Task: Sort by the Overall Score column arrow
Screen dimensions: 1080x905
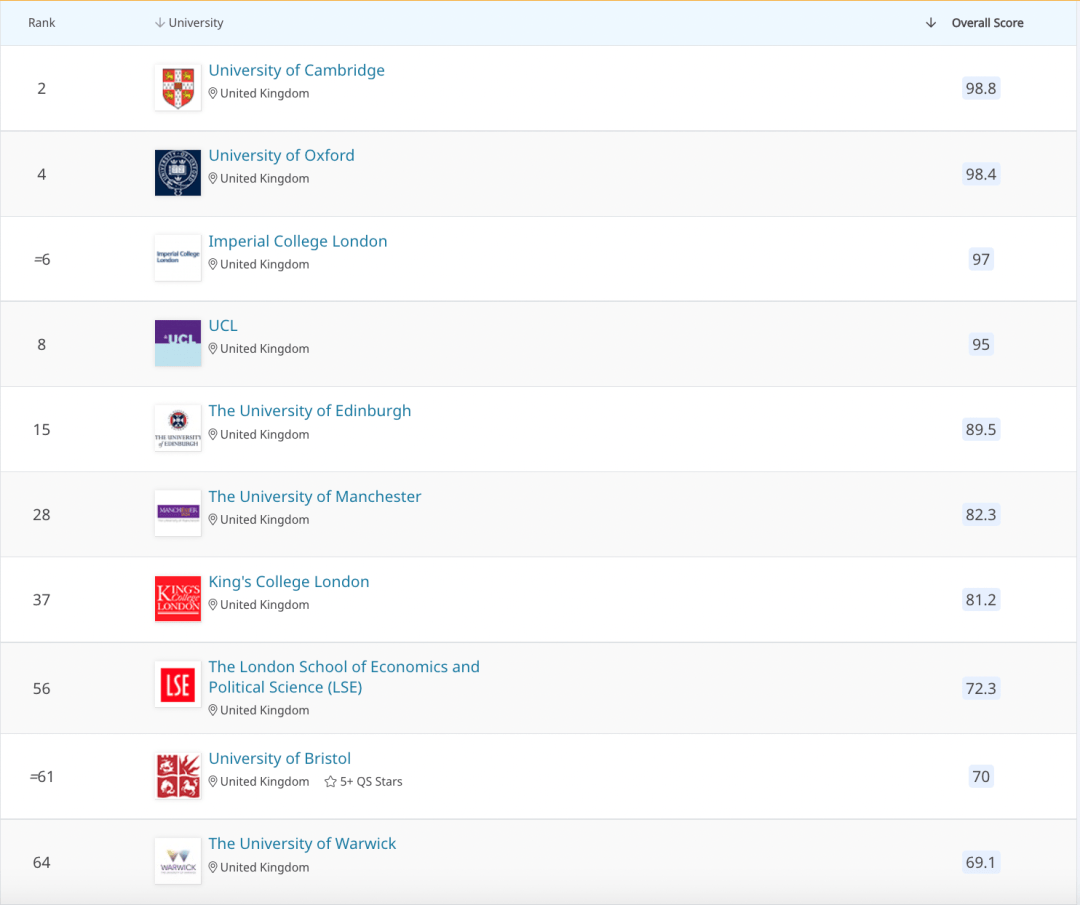Action: (x=931, y=22)
